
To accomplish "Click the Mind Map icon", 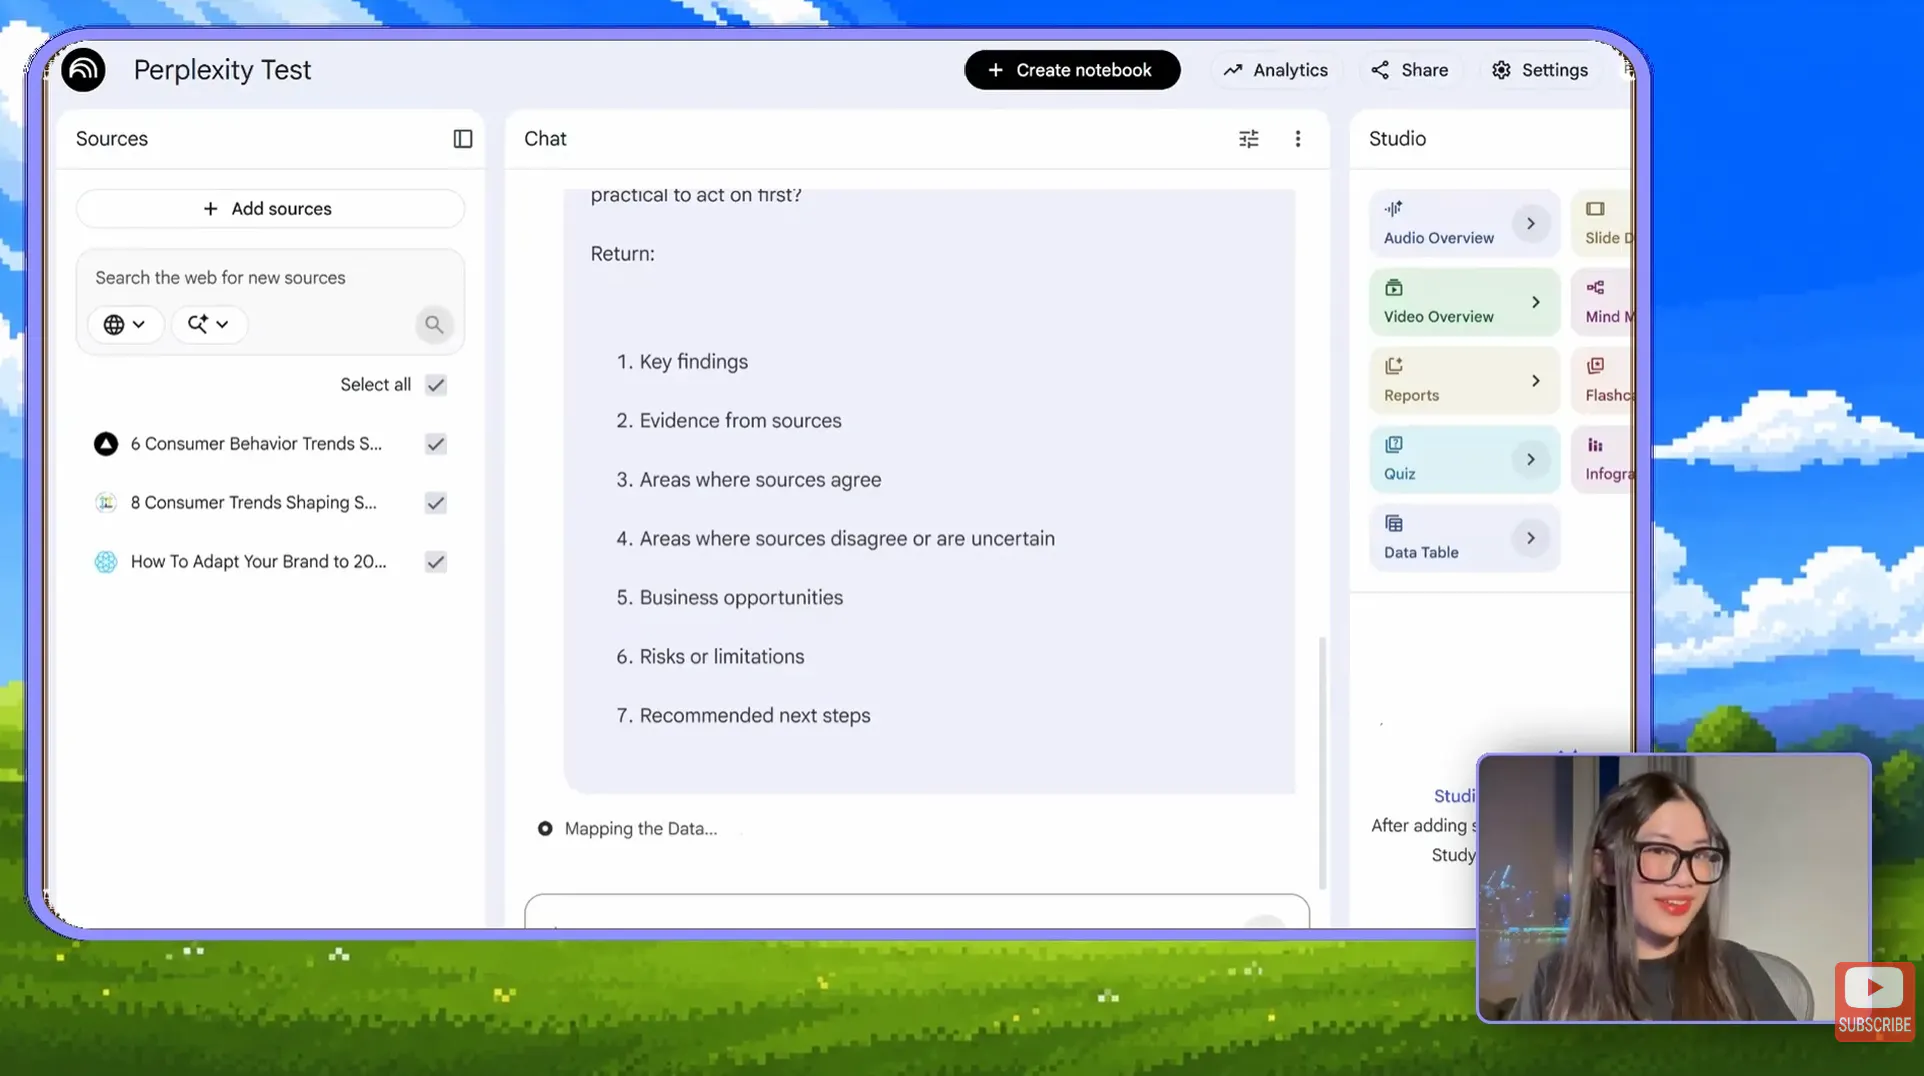I will [x=1595, y=288].
